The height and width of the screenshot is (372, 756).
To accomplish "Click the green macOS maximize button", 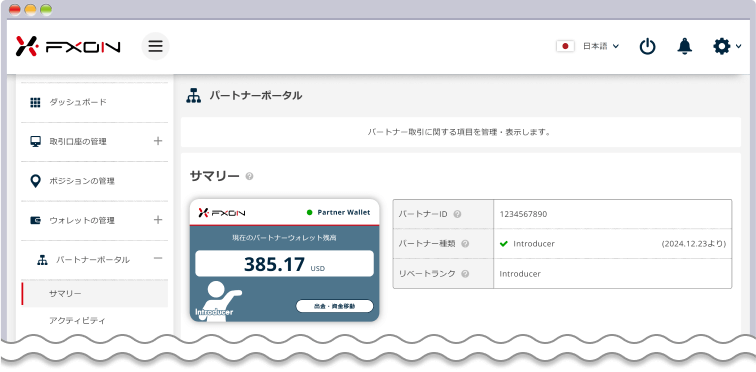I will [46, 10].
